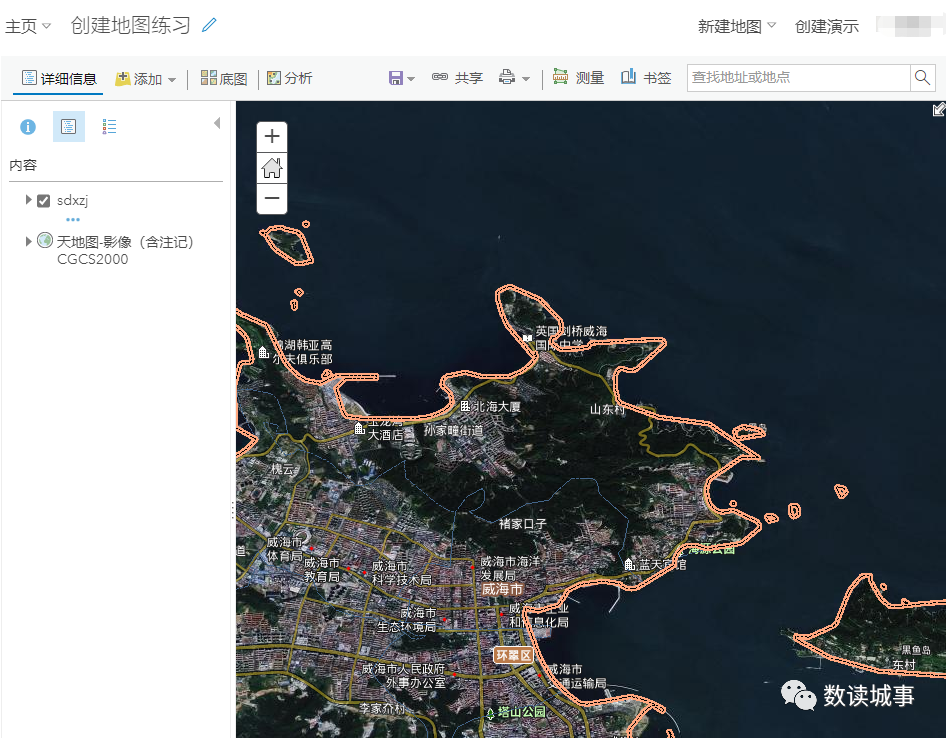Click the 蓝天宾馆 building marker

pyautogui.click(x=629, y=564)
